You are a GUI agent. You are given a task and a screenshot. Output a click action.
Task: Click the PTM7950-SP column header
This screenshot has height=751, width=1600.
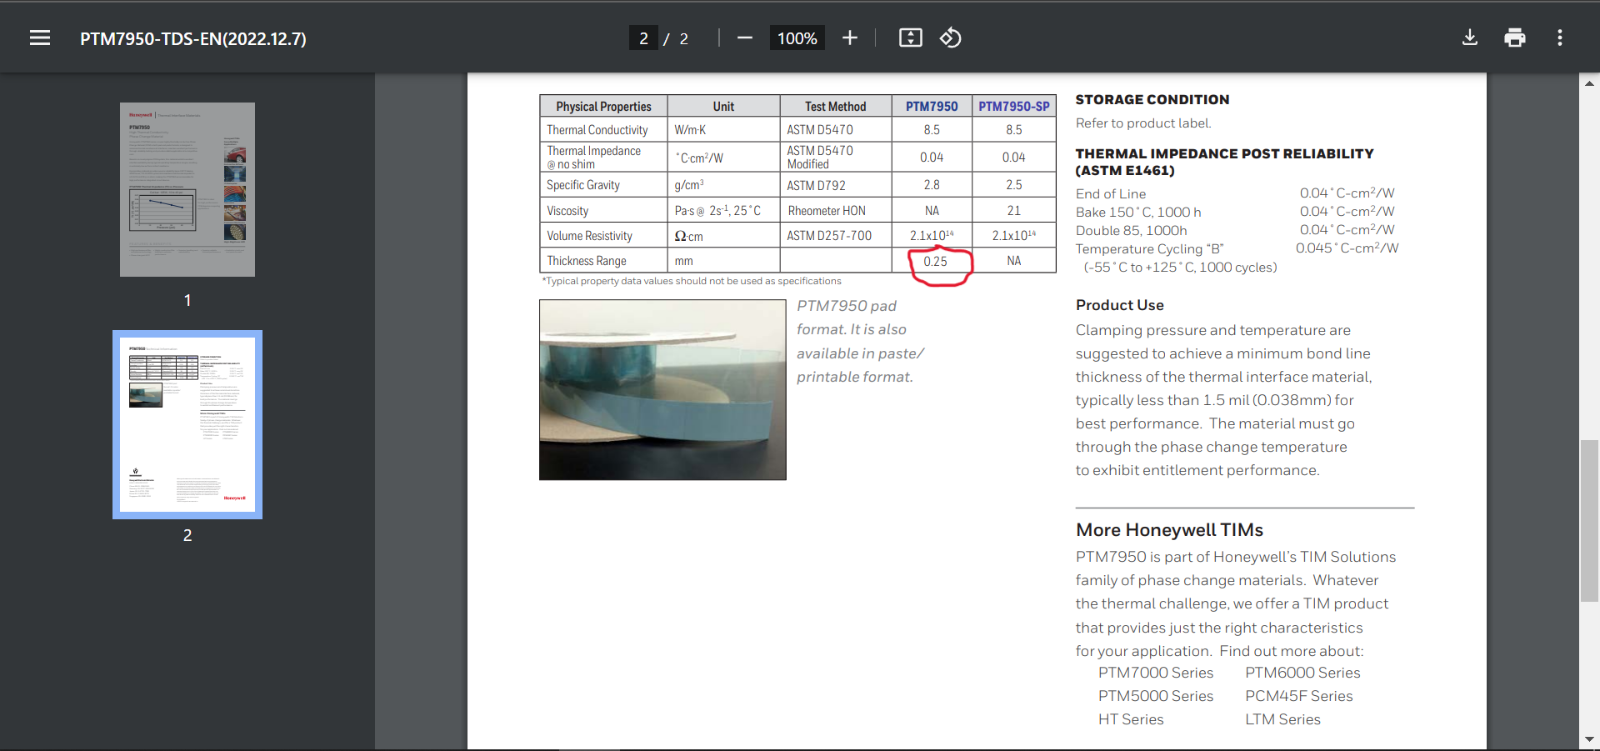point(1014,106)
